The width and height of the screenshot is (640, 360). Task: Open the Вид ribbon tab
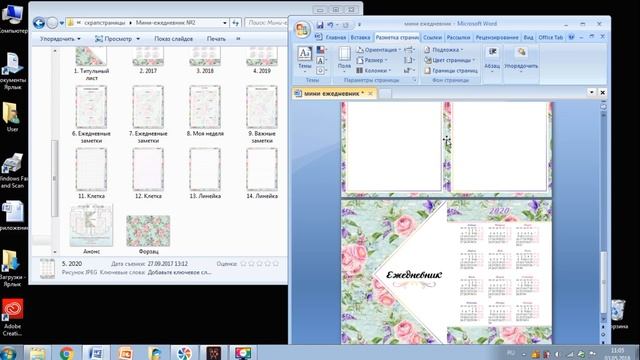click(528, 38)
